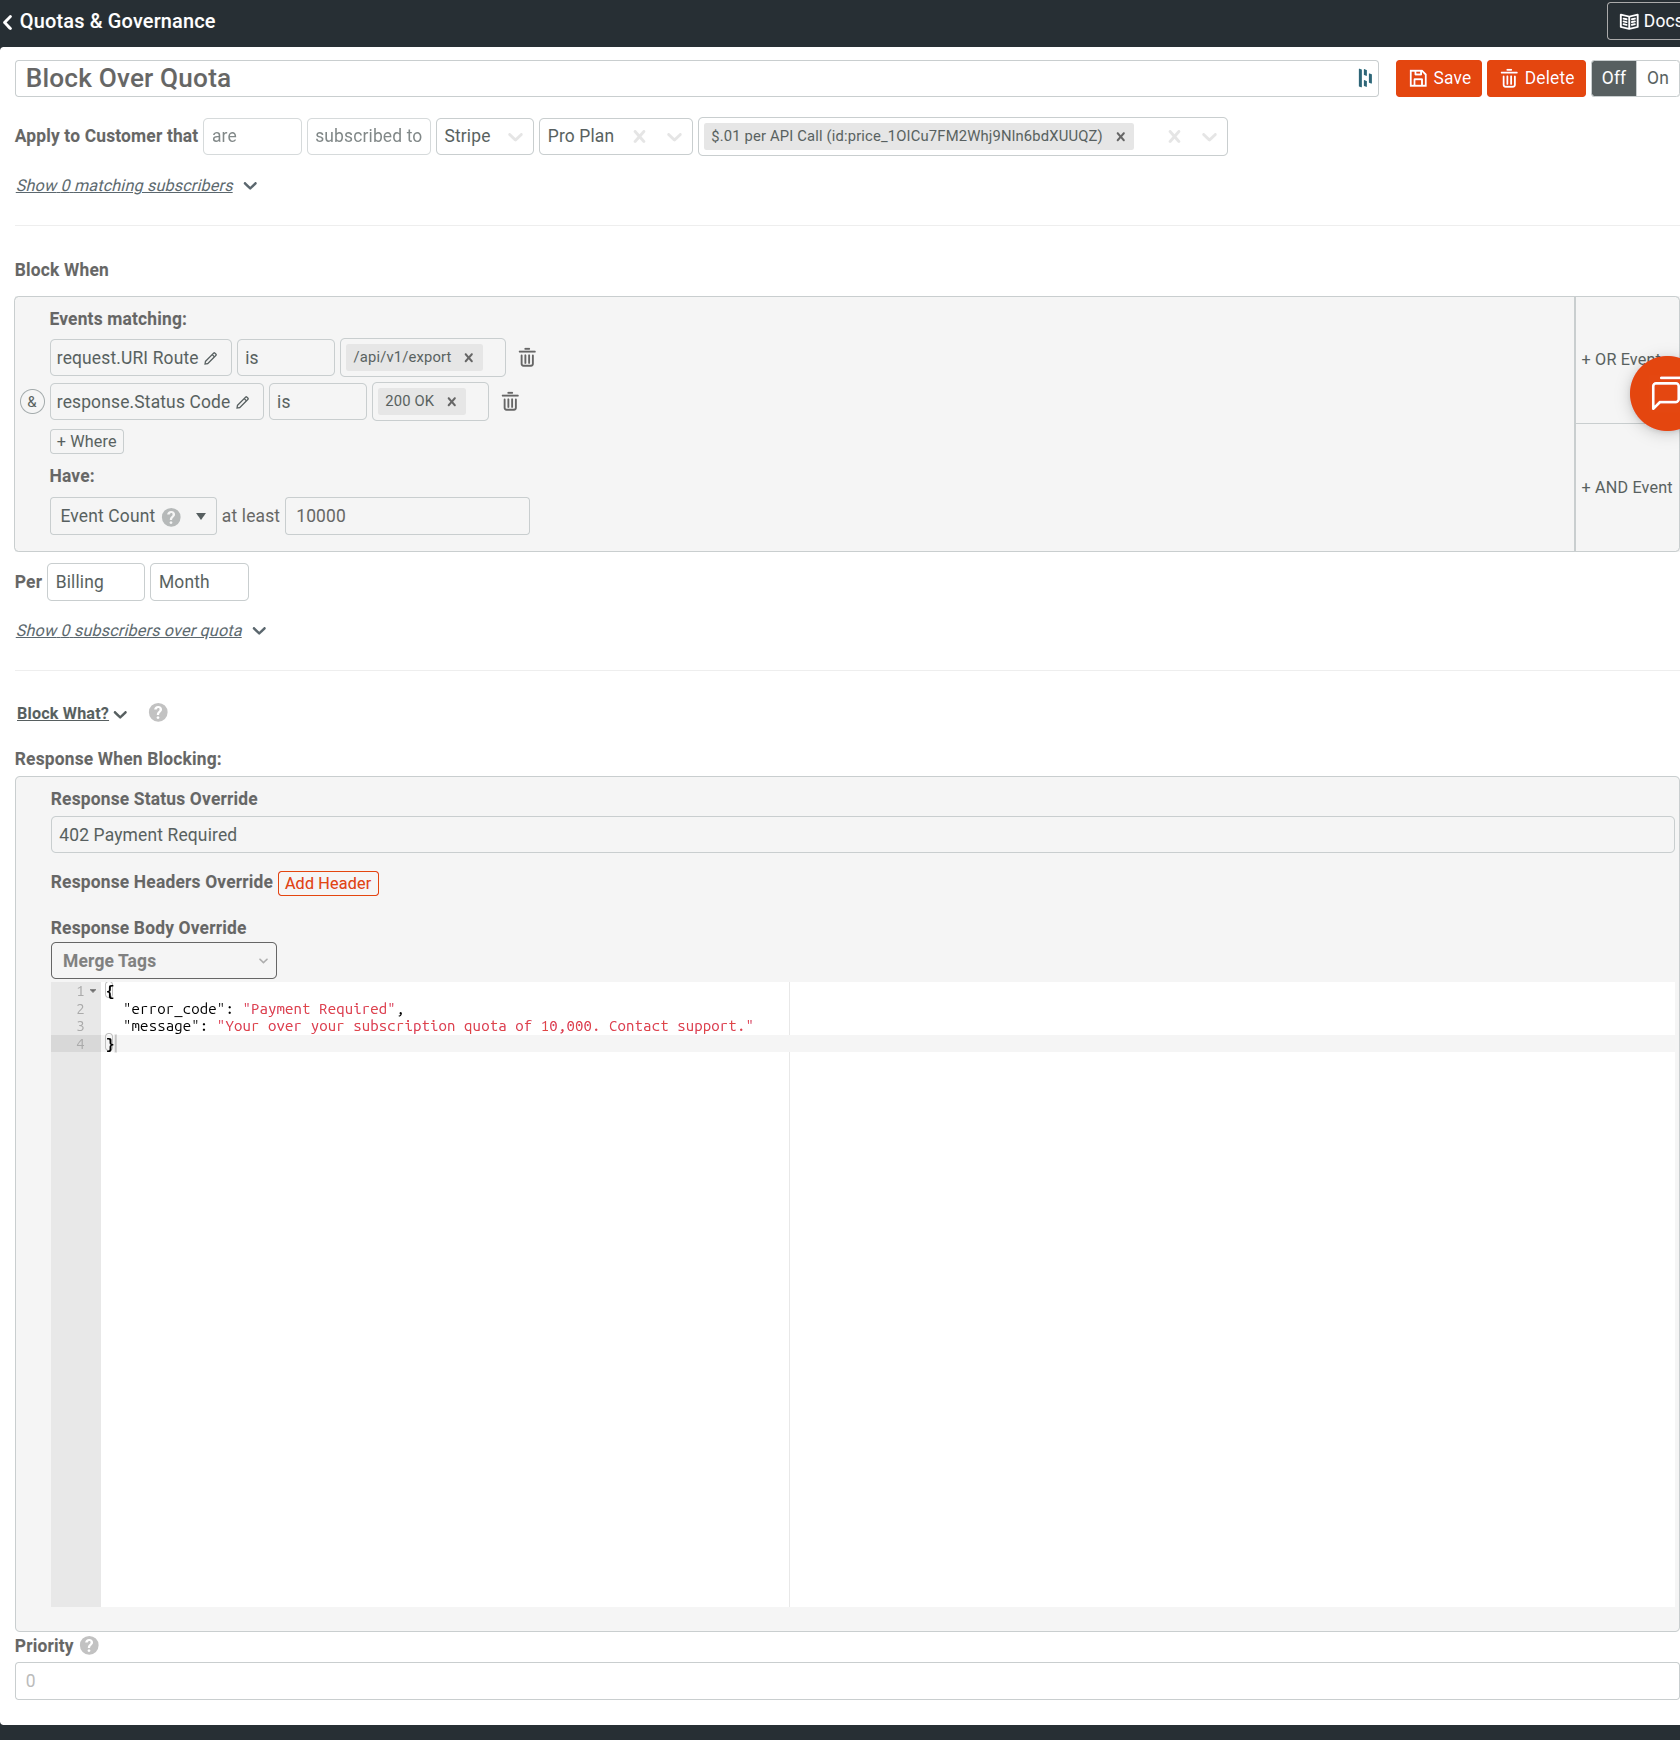The height and width of the screenshot is (1740, 1680).
Task: Go back using the Quotas & Governance arrow
Action: click(x=9, y=21)
